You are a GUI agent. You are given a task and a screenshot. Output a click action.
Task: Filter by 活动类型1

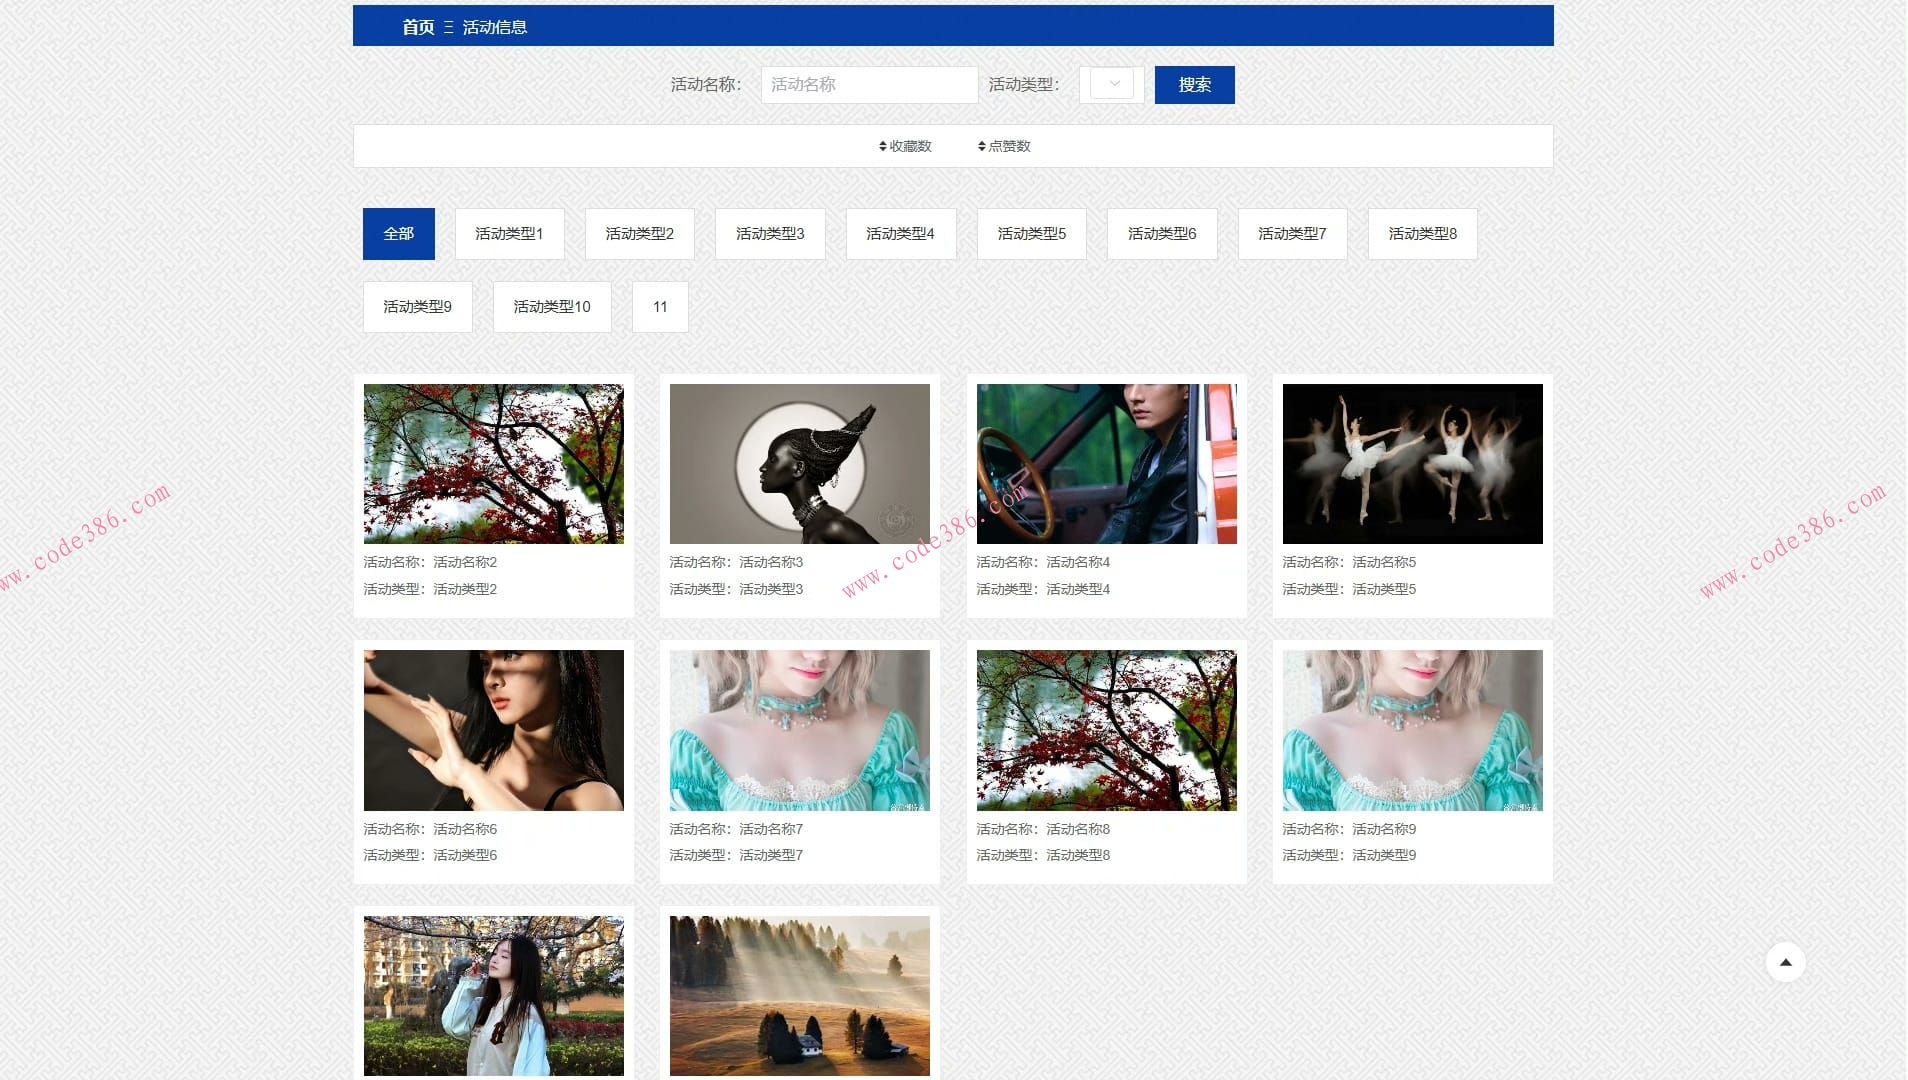(509, 234)
